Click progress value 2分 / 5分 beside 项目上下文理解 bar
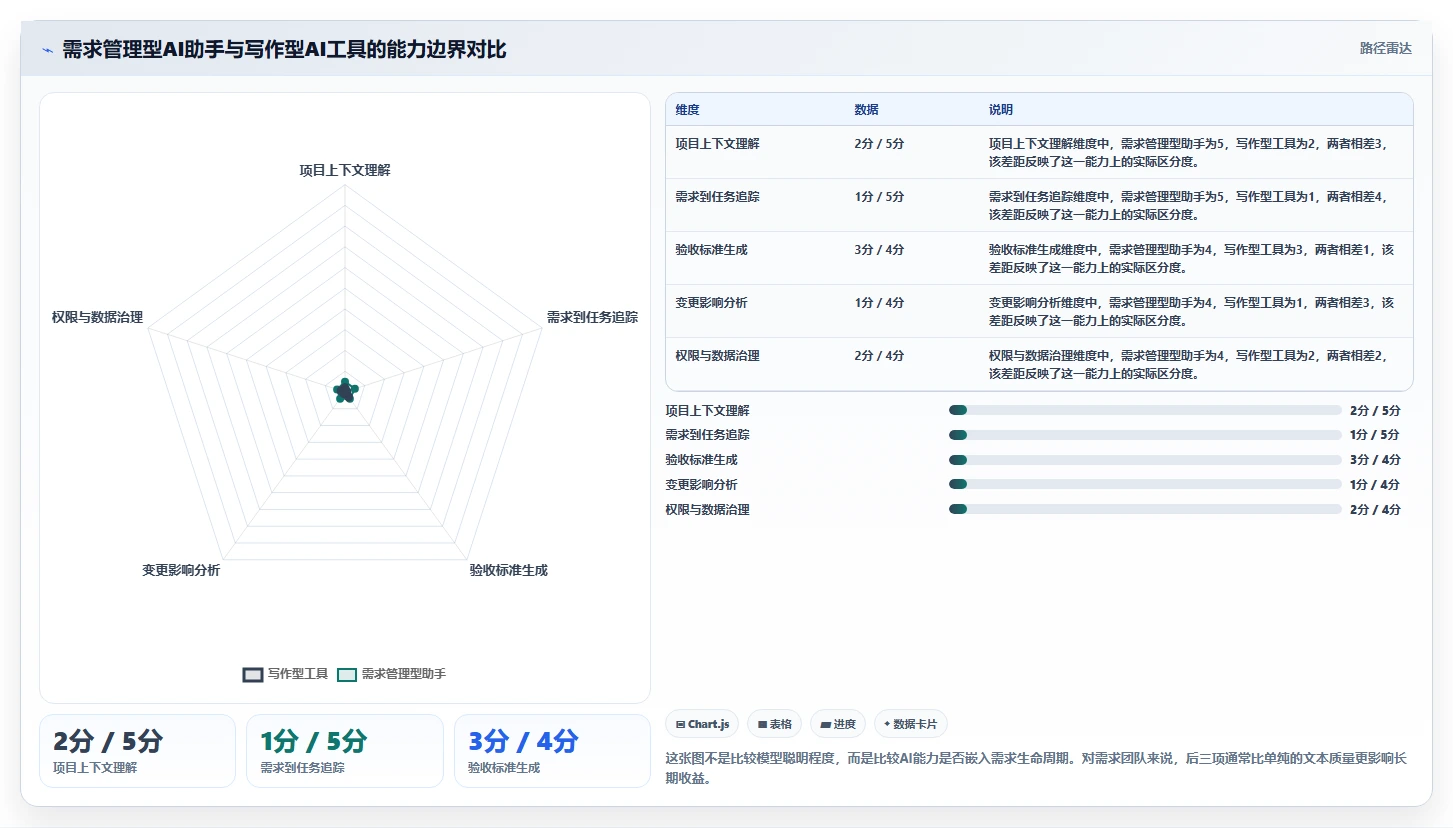1453x828 pixels. click(x=1375, y=410)
